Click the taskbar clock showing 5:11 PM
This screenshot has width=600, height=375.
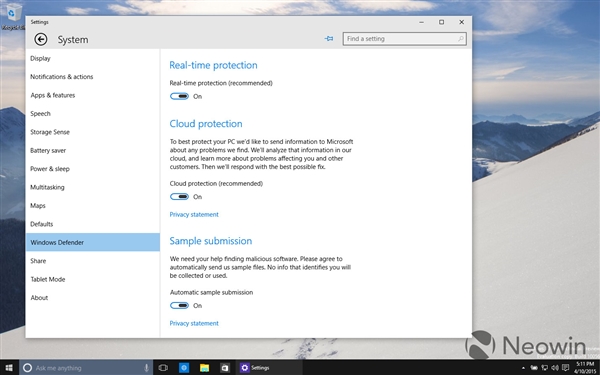[584, 368]
